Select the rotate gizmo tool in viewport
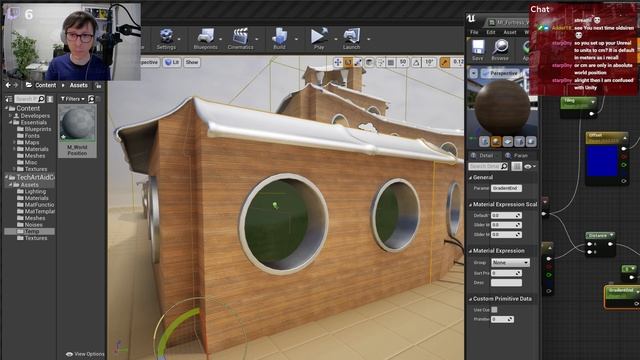 348,62
